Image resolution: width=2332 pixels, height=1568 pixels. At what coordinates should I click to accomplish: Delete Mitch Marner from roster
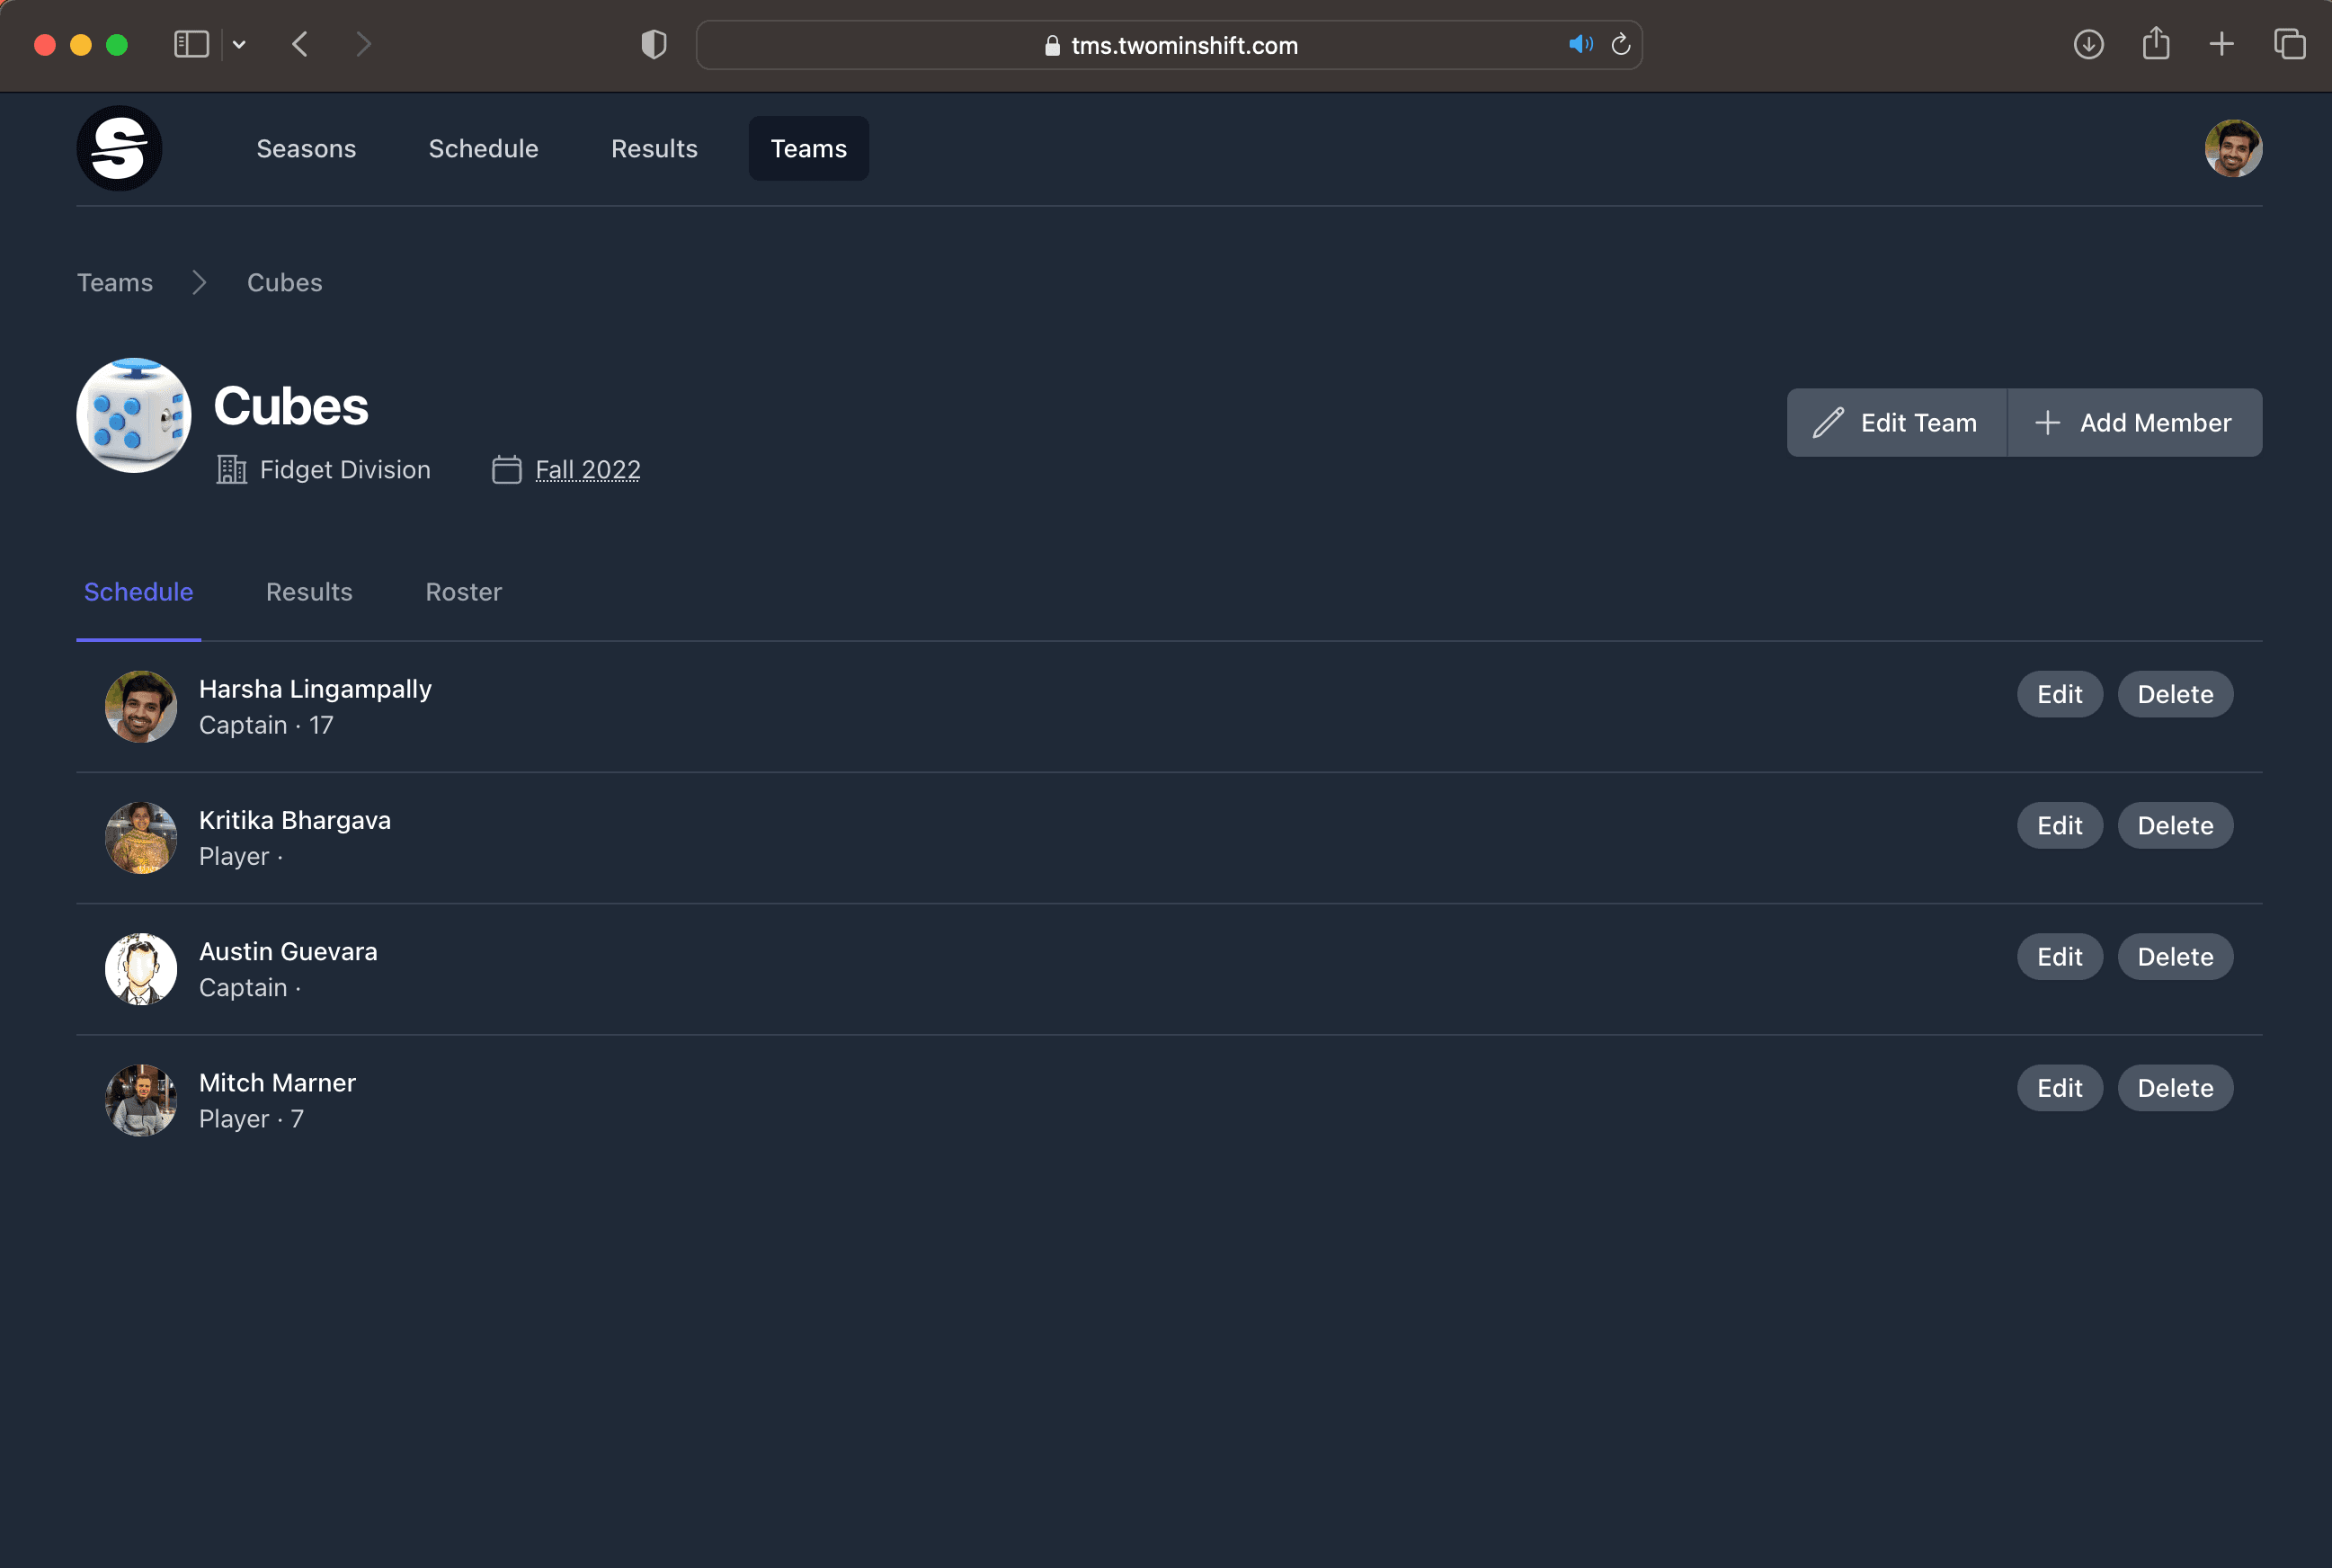click(x=2174, y=1088)
